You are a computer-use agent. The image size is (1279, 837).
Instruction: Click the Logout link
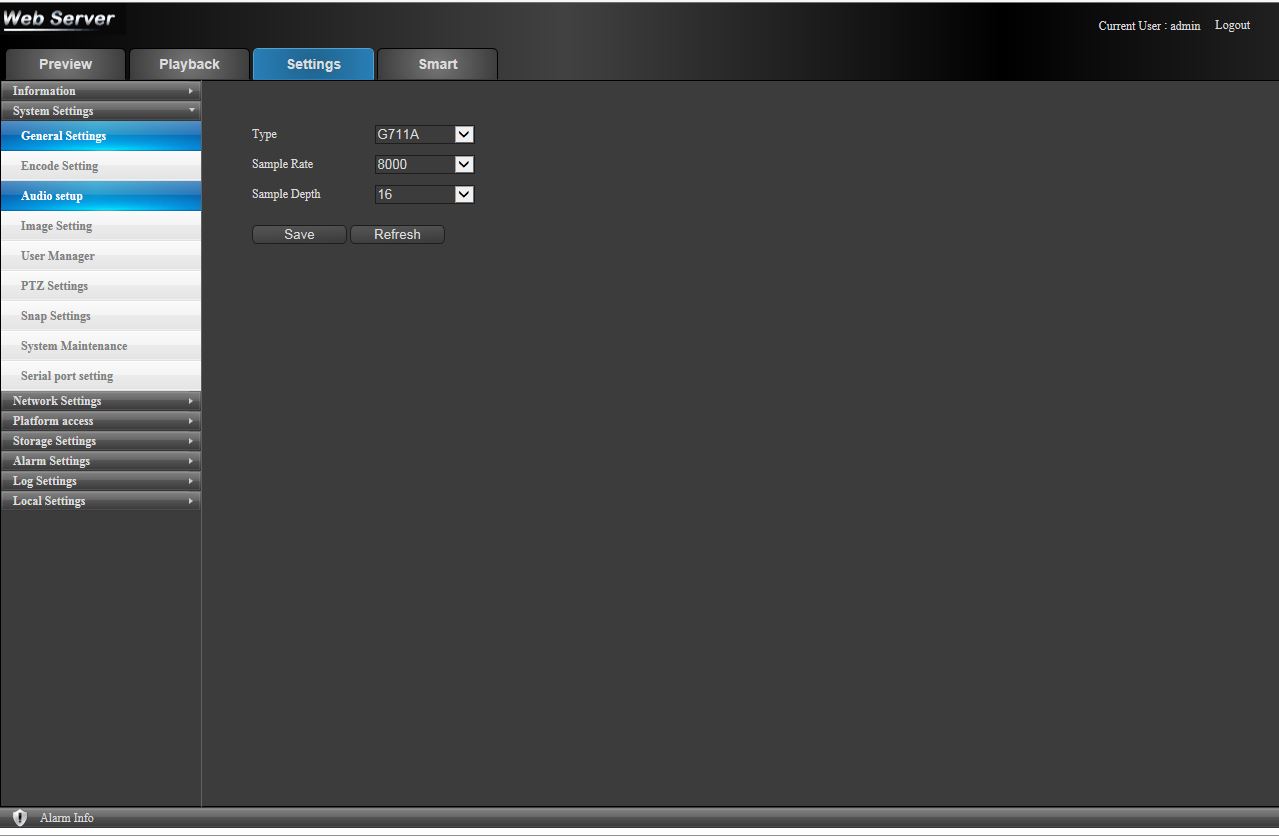point(1232,25)
